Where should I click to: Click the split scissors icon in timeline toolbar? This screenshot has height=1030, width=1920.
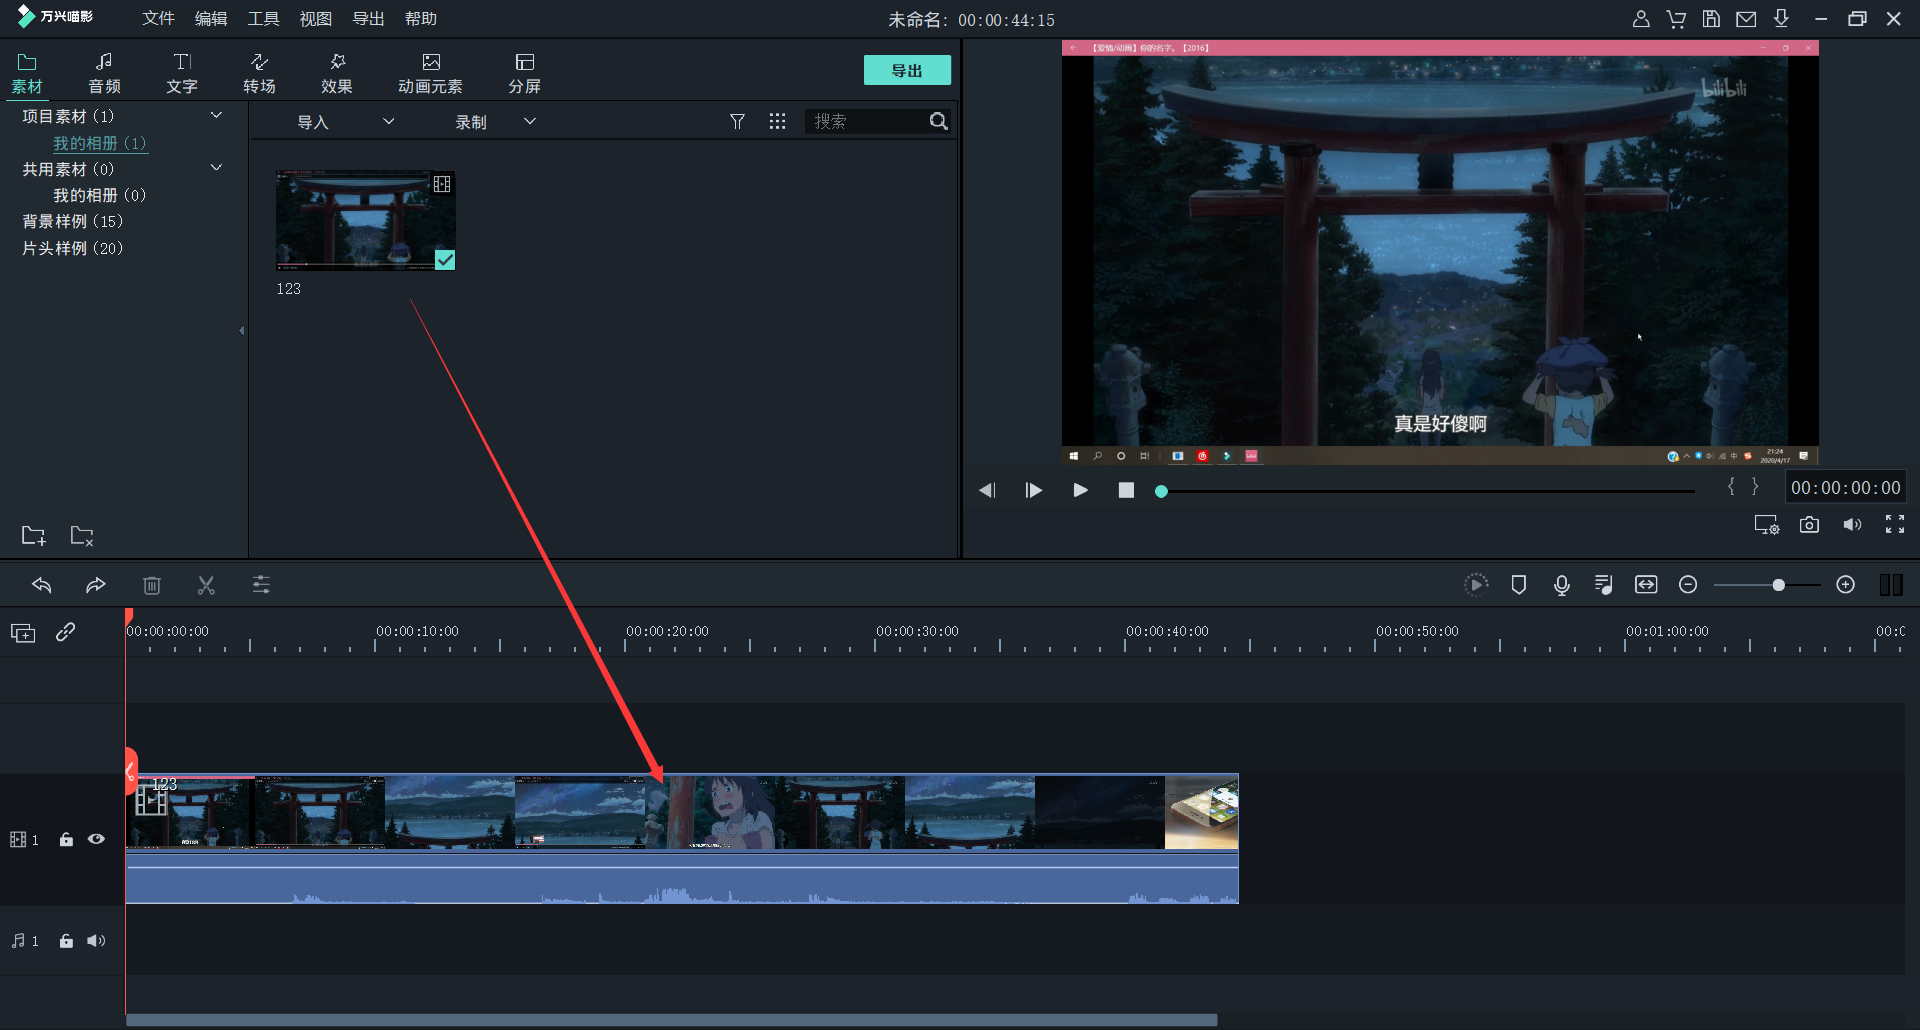pyautogui.click(x=206, y=585)
